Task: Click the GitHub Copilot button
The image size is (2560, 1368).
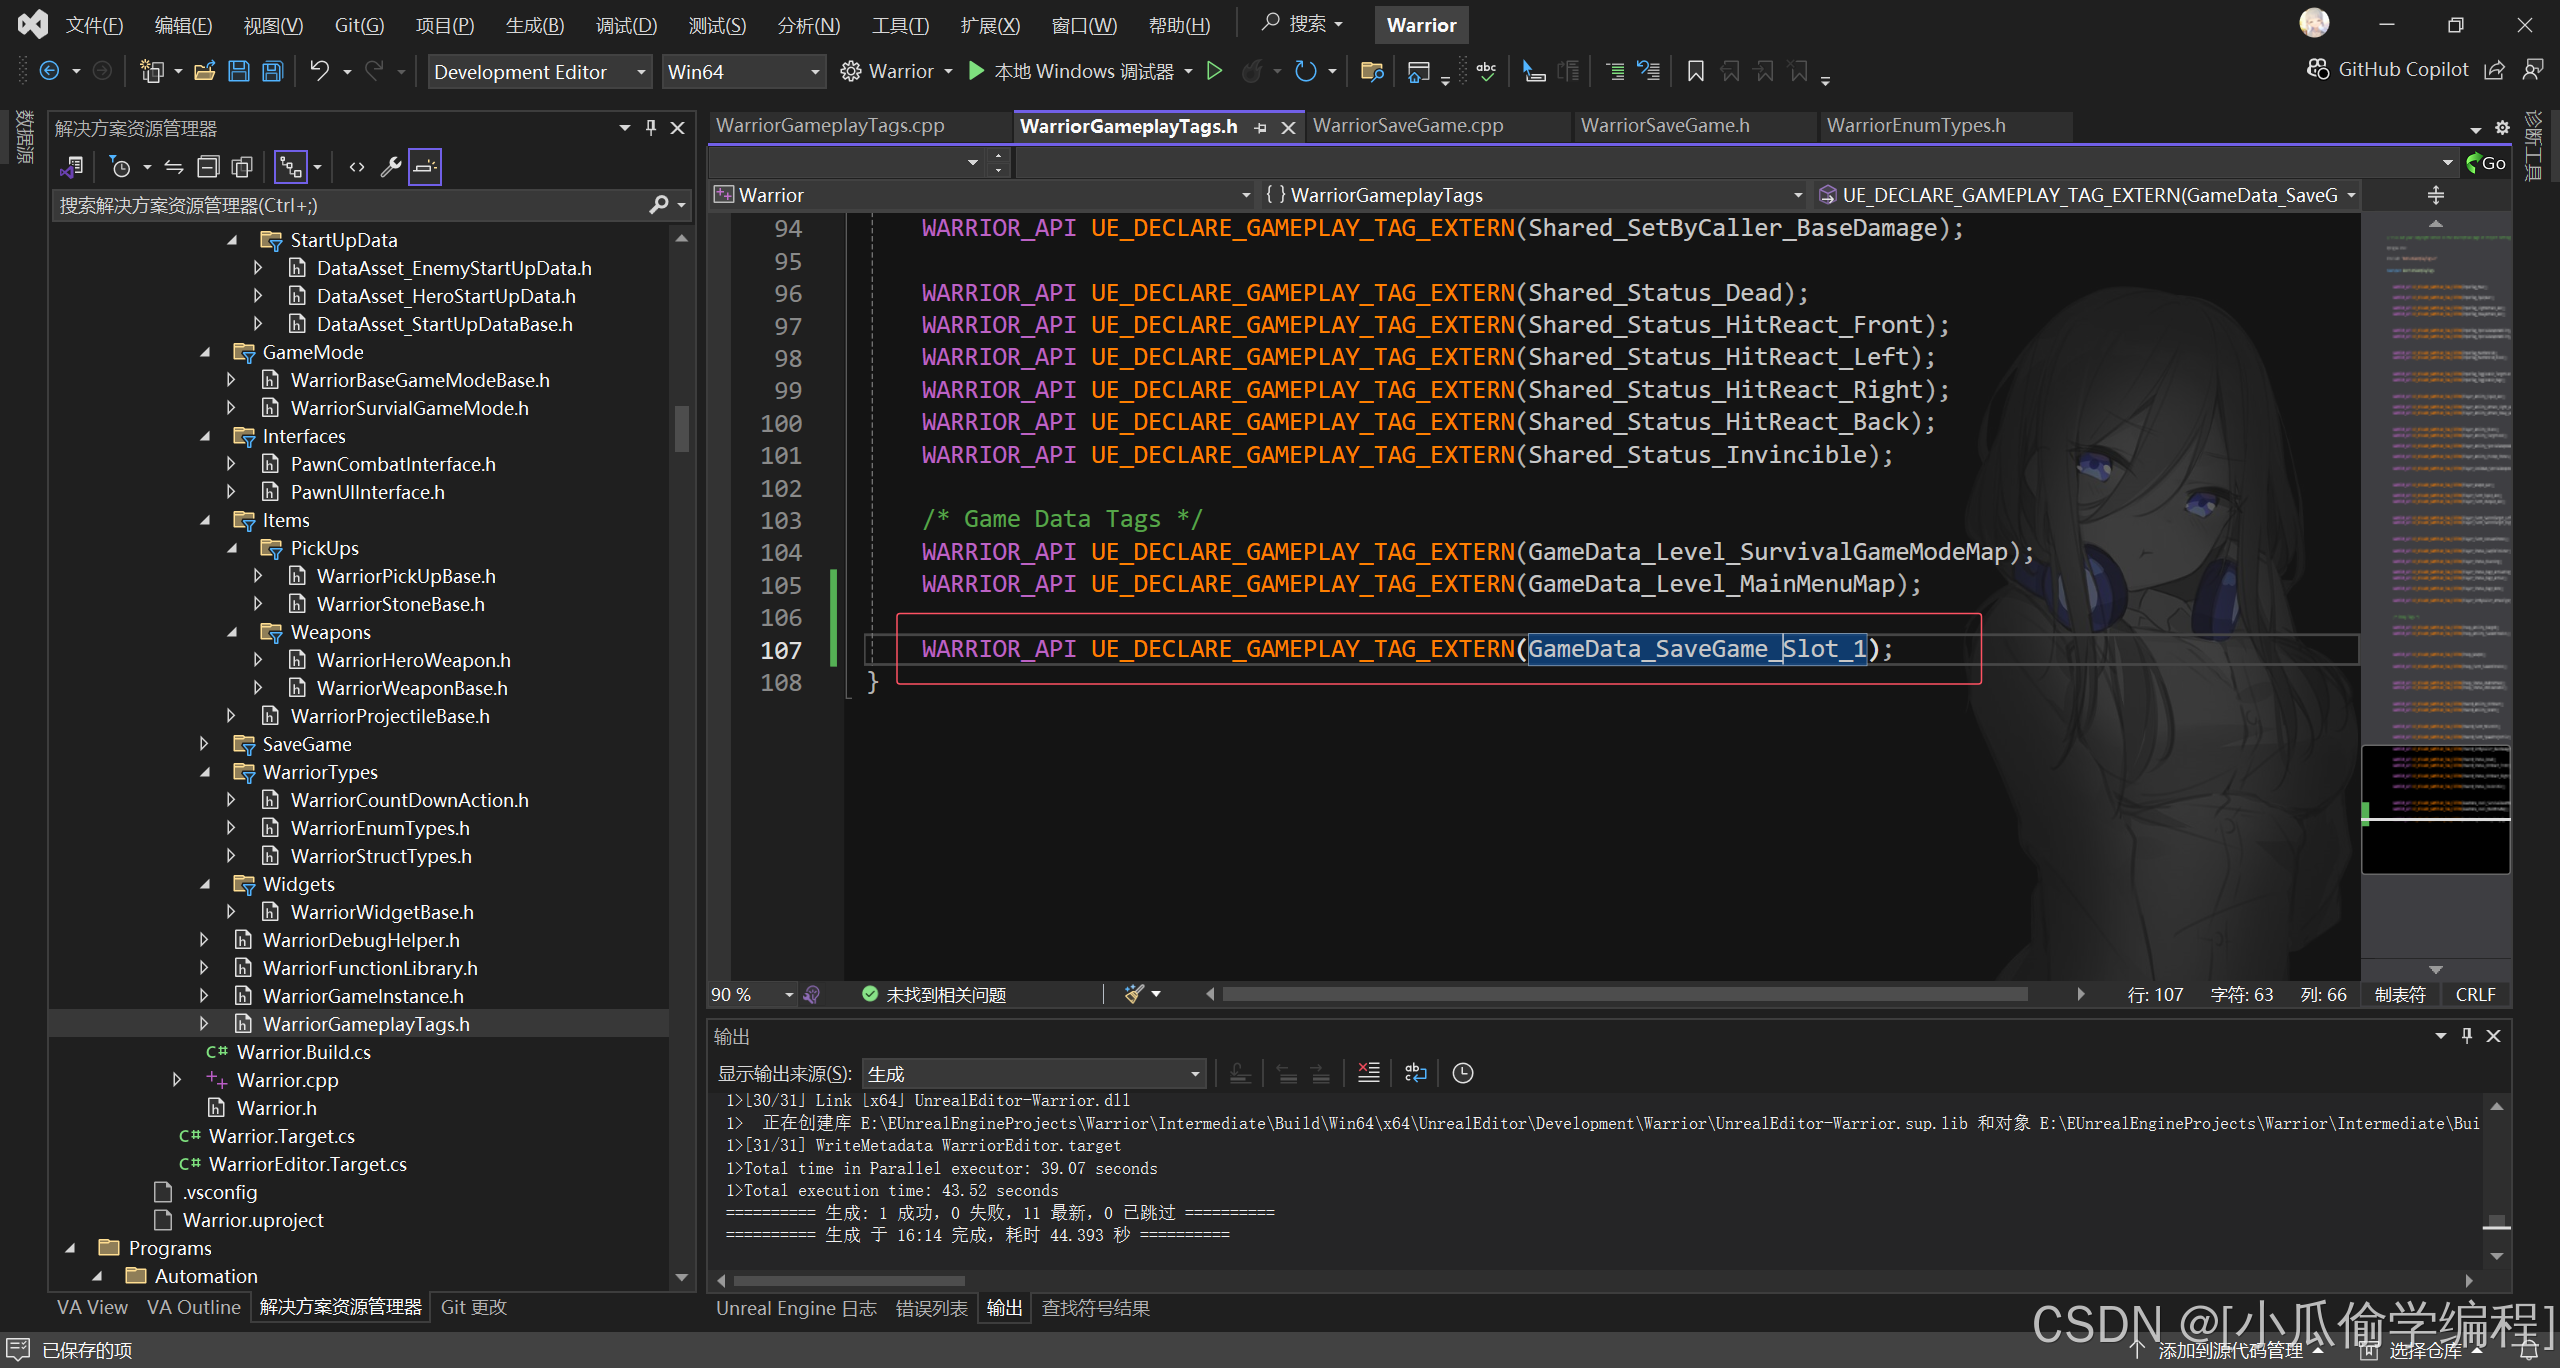Action: [2388, 69]
